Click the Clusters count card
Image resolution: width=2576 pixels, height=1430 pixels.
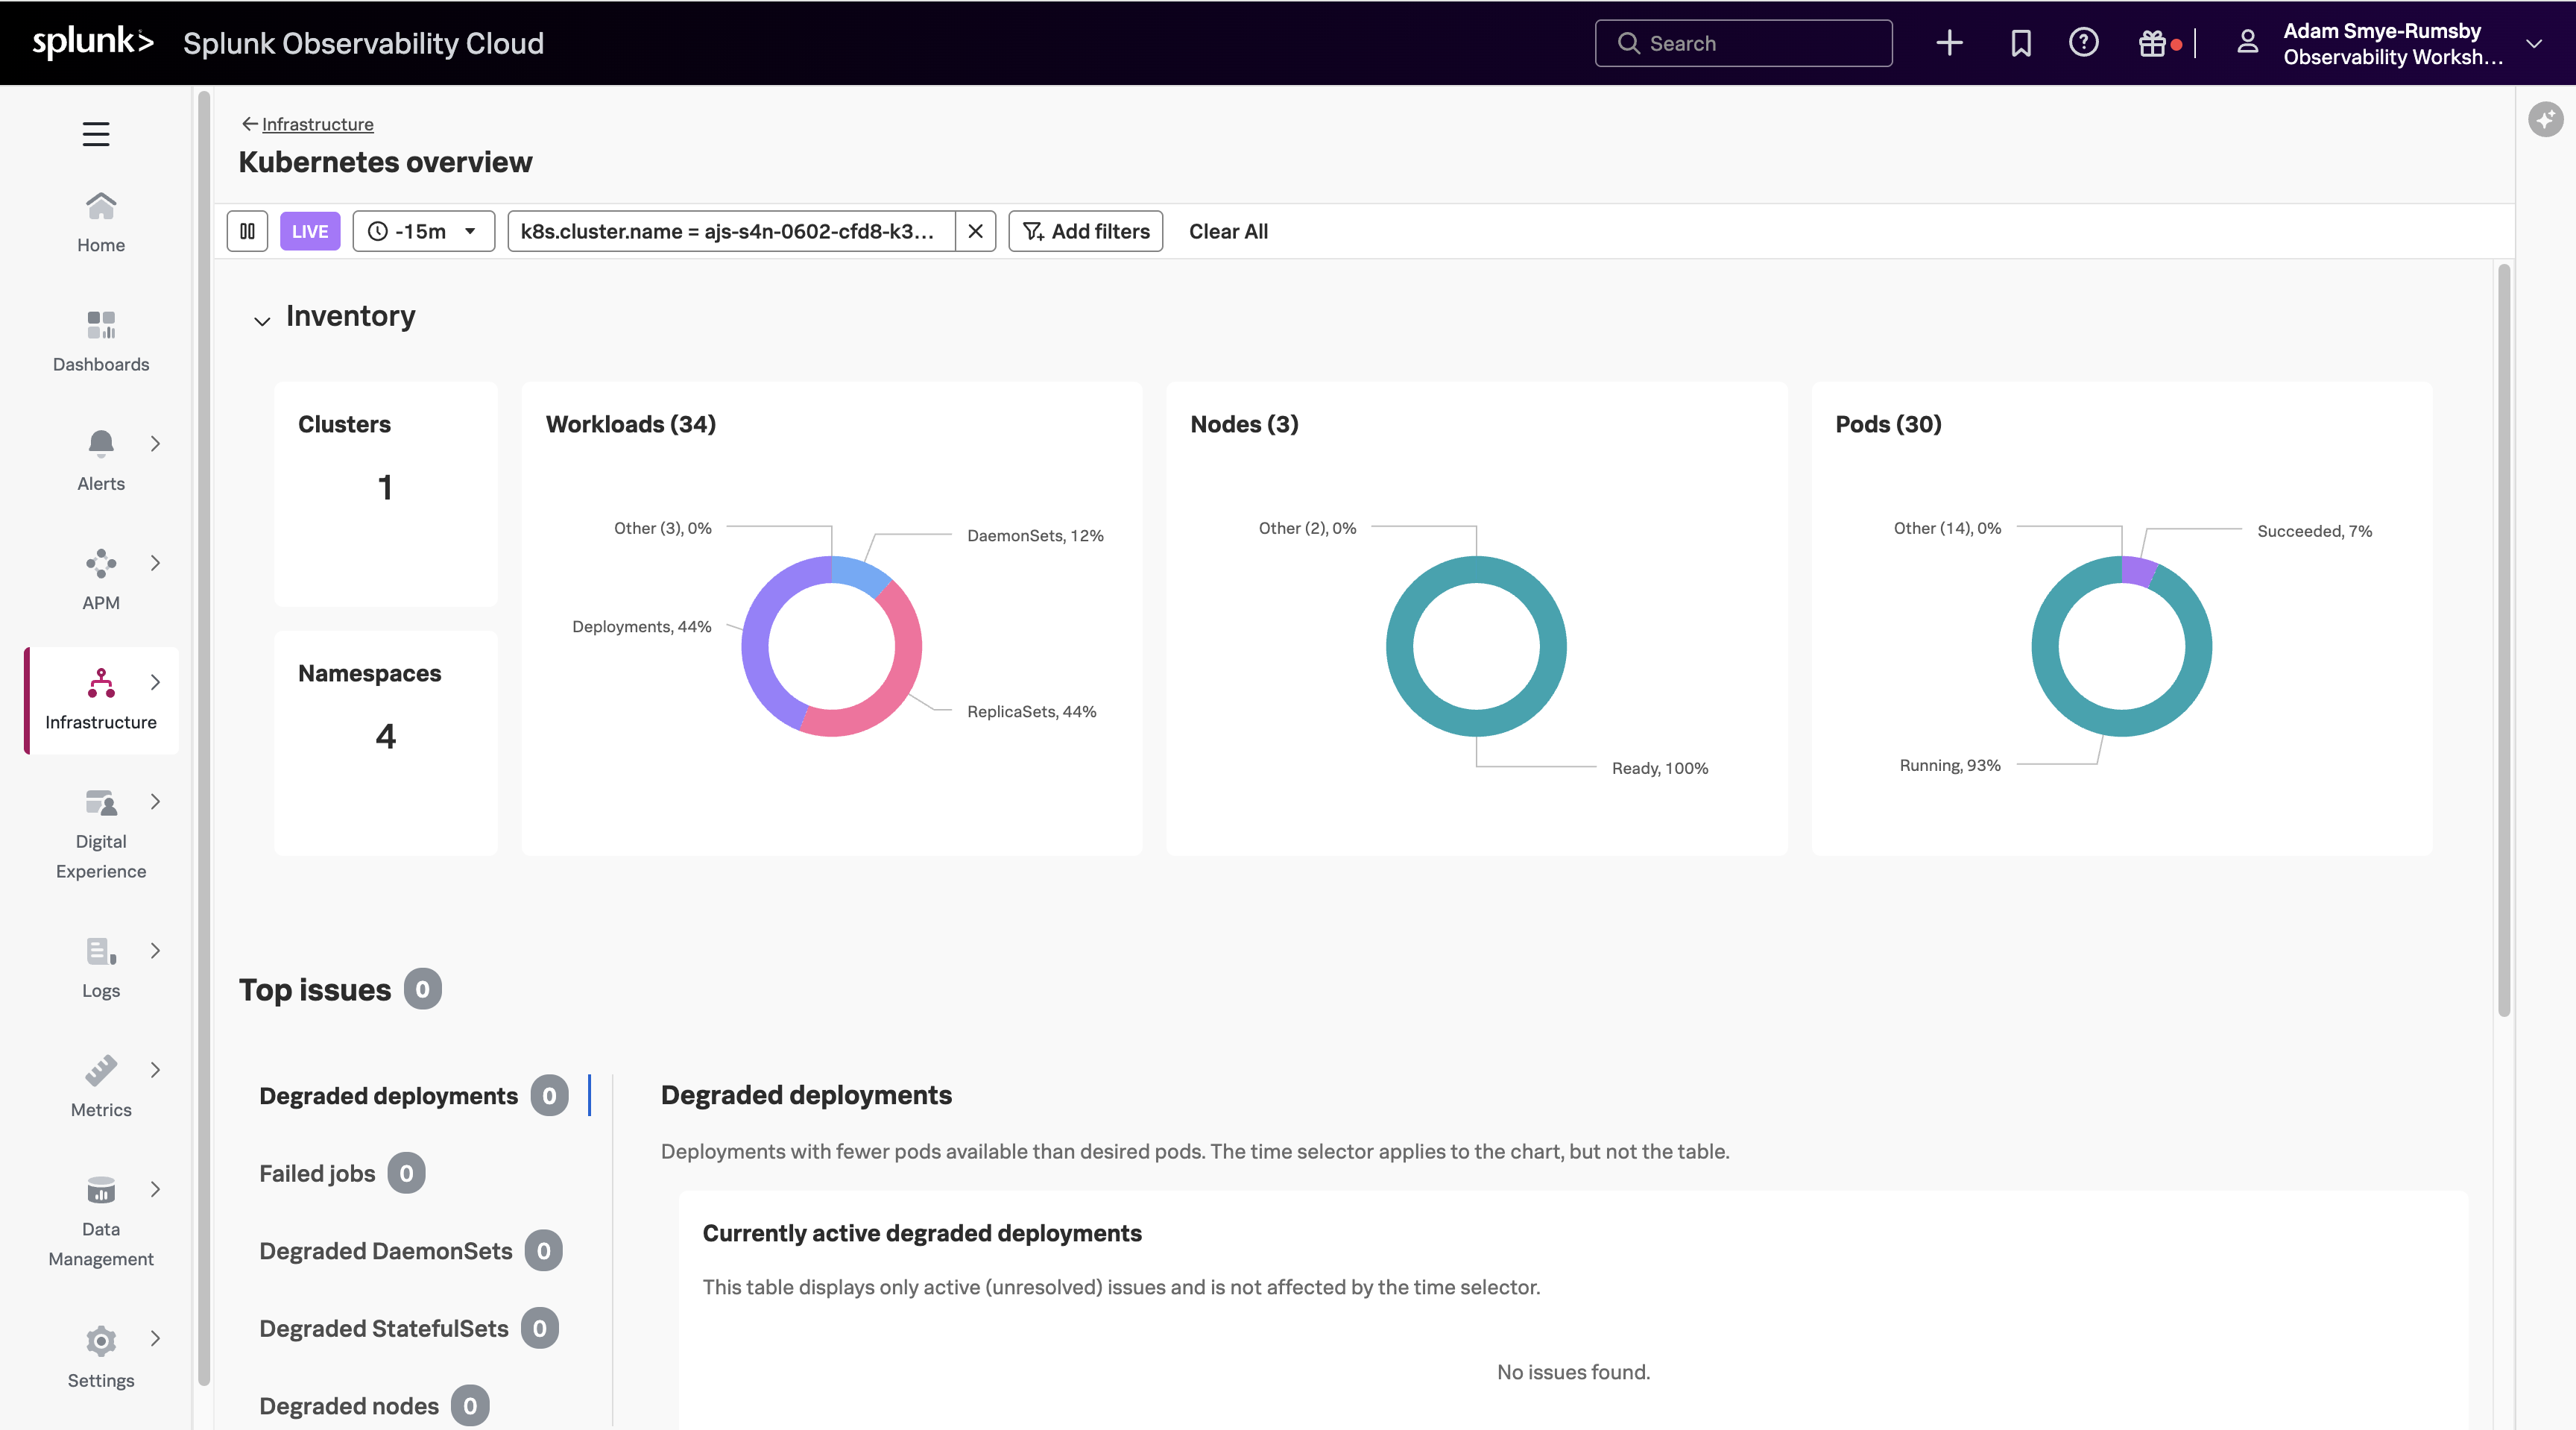386,493
